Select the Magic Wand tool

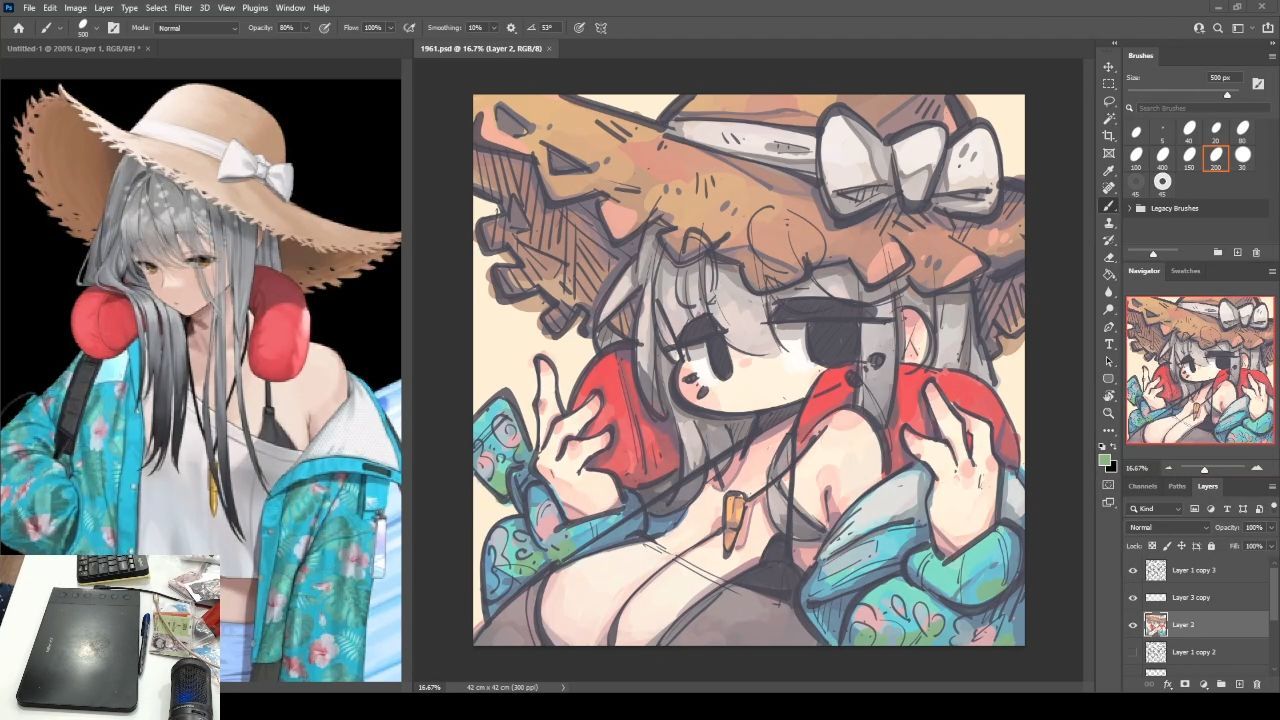1108,119
